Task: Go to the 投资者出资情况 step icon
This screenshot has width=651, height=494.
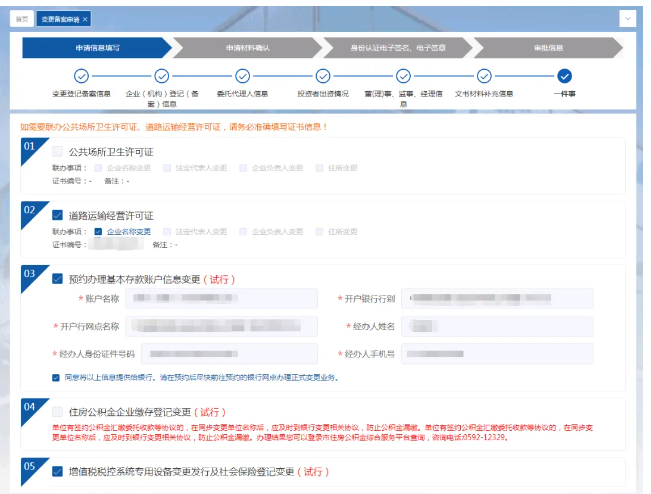Action: [x=323, y=75]
